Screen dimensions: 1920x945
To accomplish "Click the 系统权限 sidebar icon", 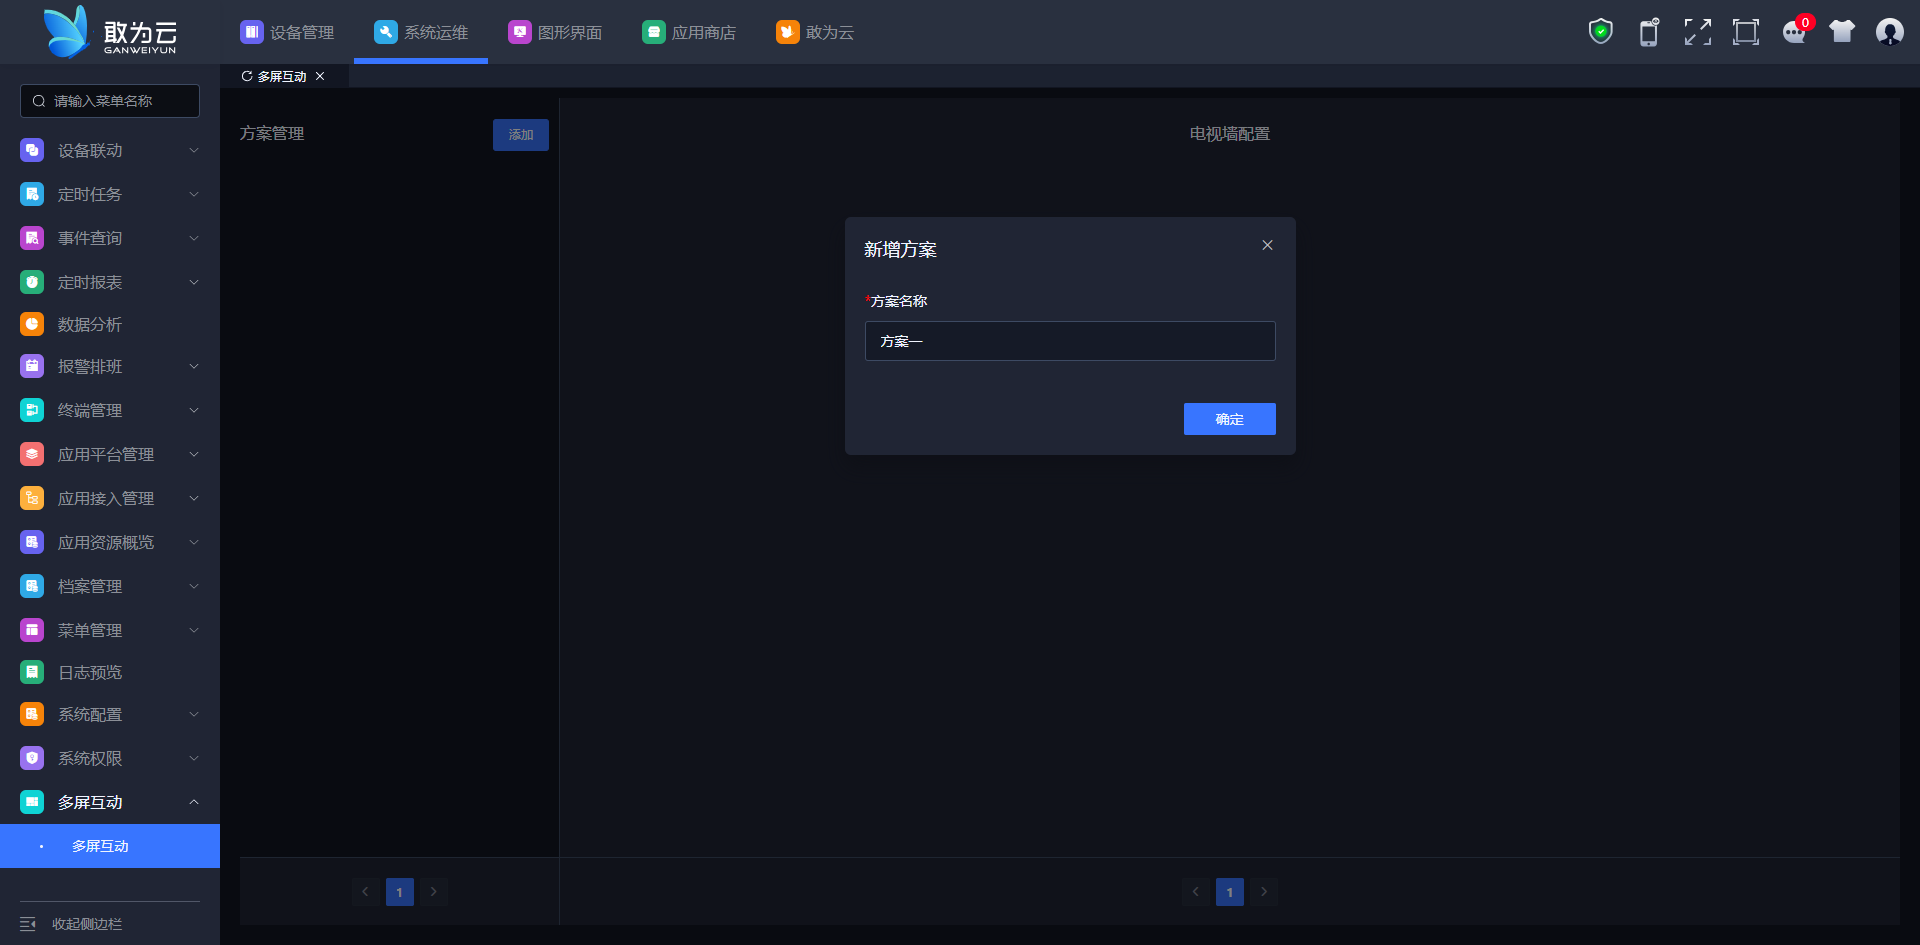I will click(32, 758).
